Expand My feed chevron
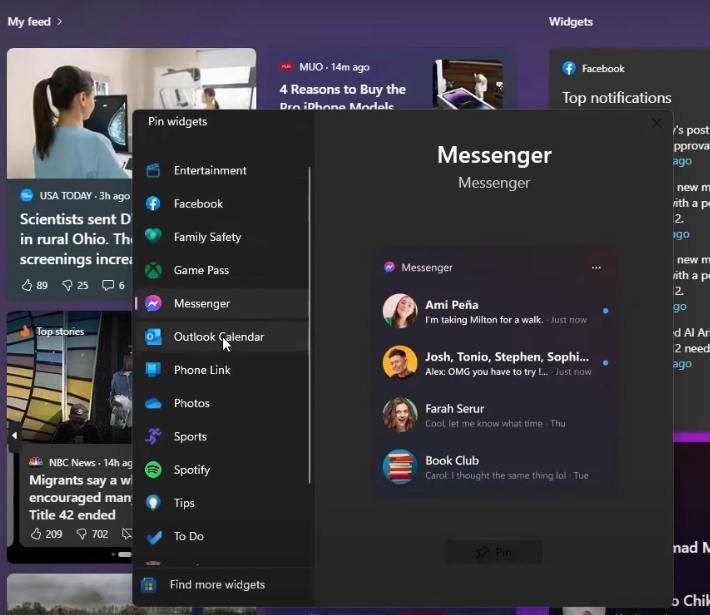 [x=60, y=21]
